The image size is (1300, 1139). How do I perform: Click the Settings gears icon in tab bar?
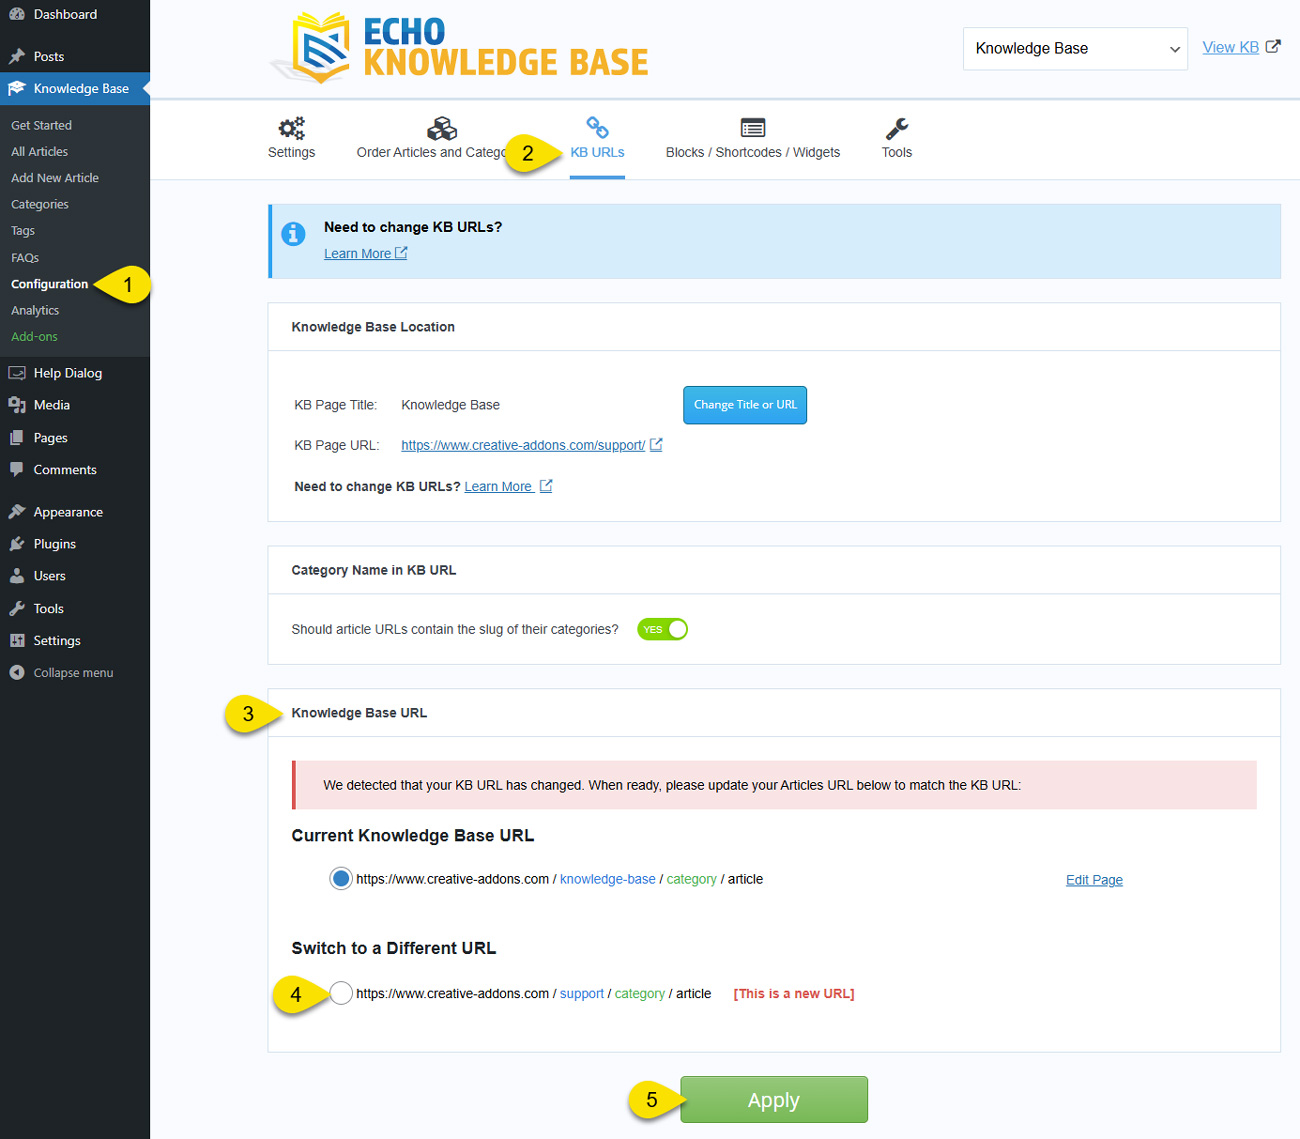pos(291,128)
